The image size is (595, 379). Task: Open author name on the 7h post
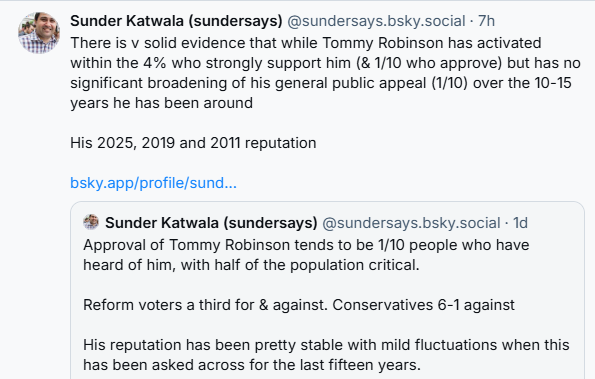coord(176,21)
